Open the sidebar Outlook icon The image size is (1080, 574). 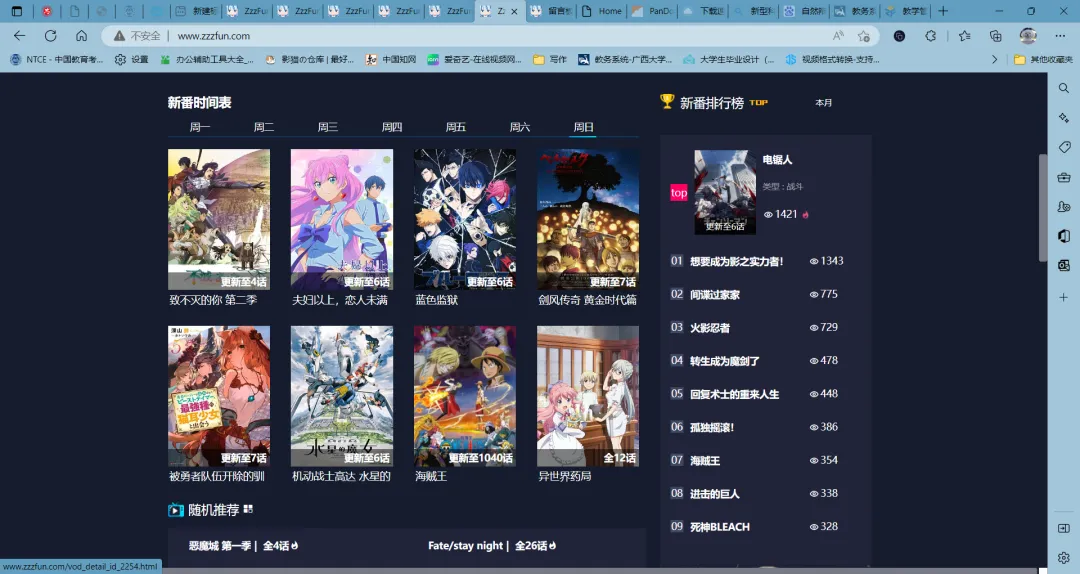click(1063, 266)
